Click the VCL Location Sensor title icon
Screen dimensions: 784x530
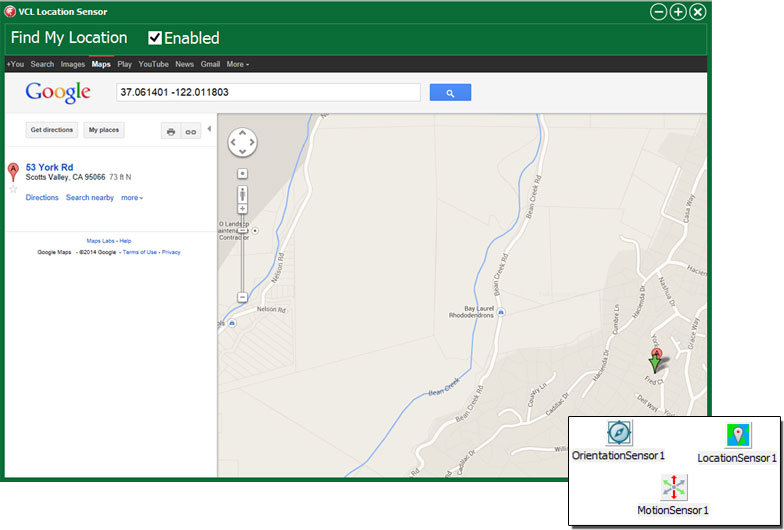[10, 12]
